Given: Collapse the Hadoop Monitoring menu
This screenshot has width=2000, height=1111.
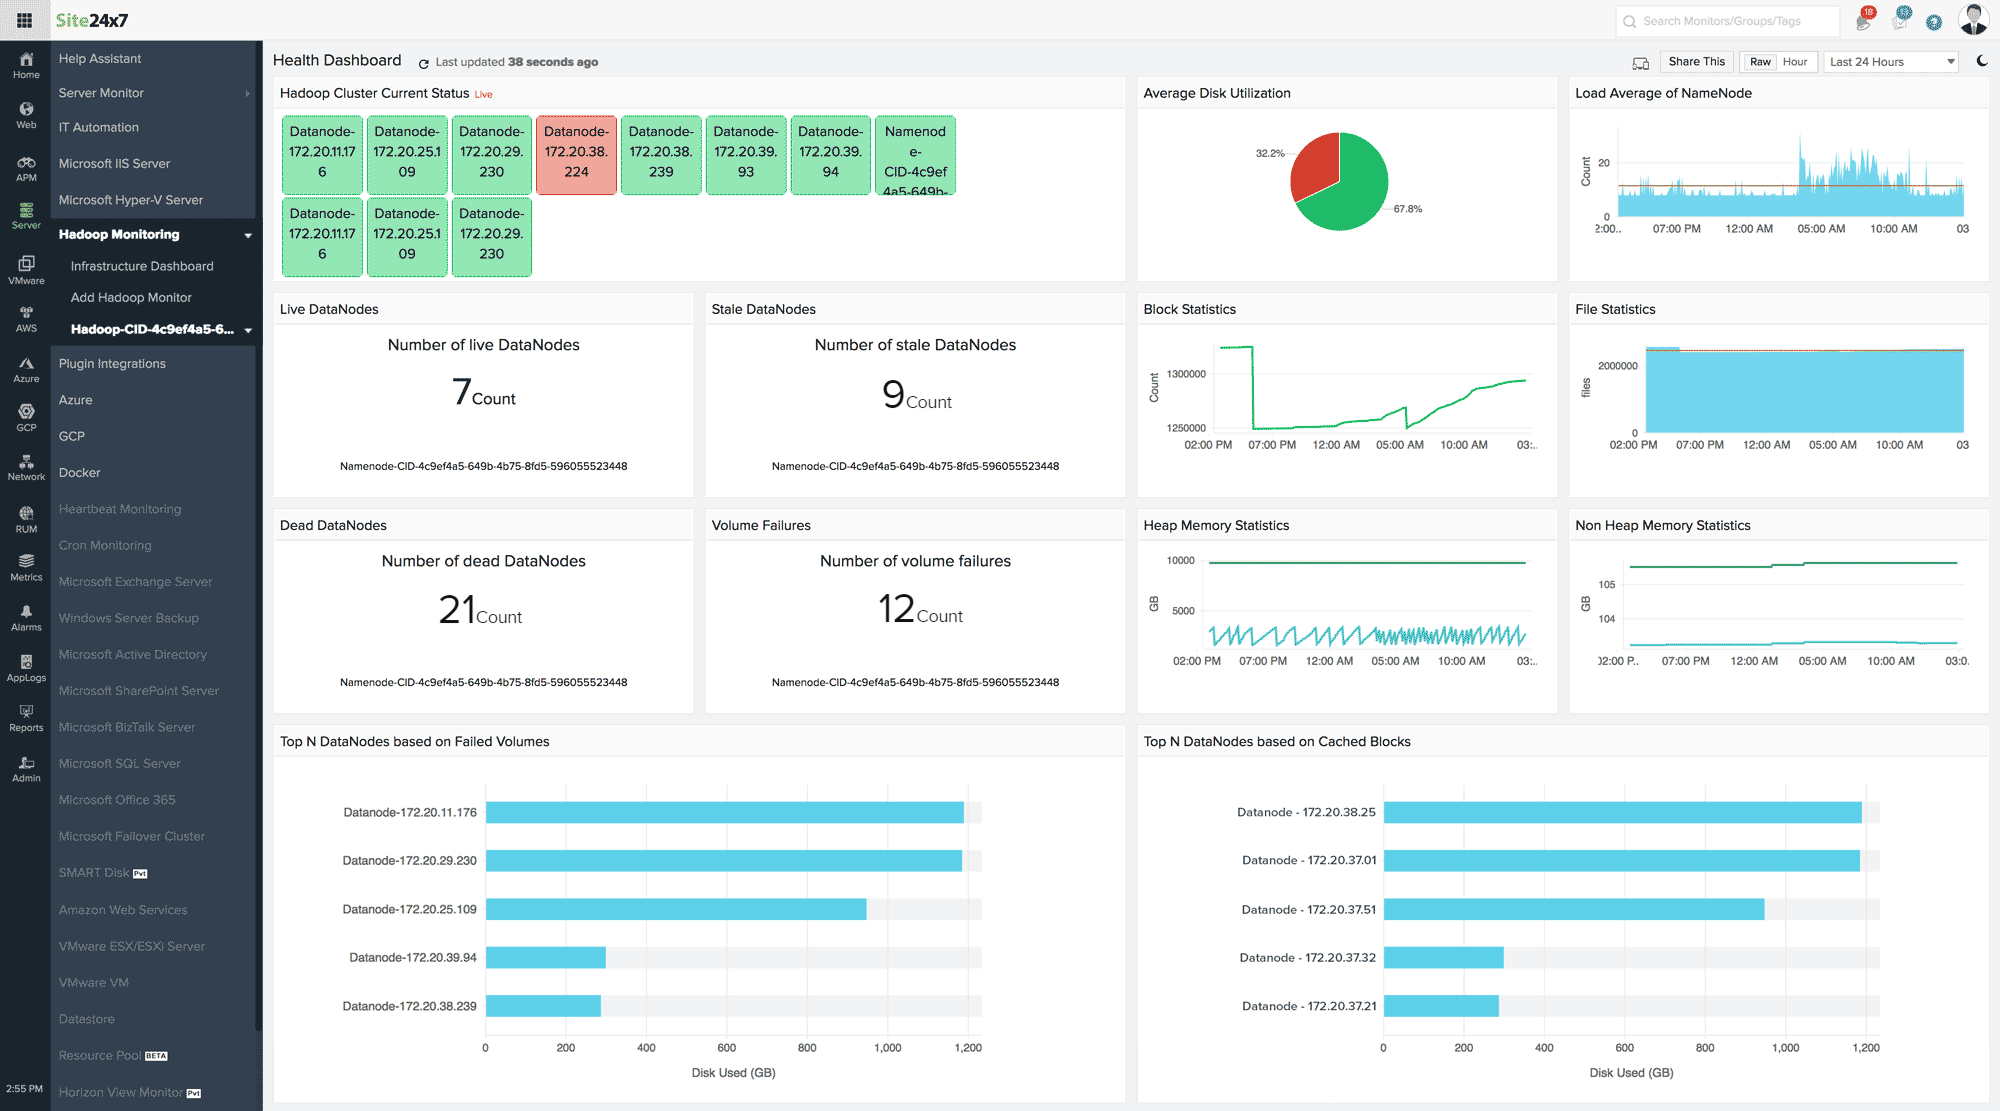Looking at the screenshot, I should point(248,235).
